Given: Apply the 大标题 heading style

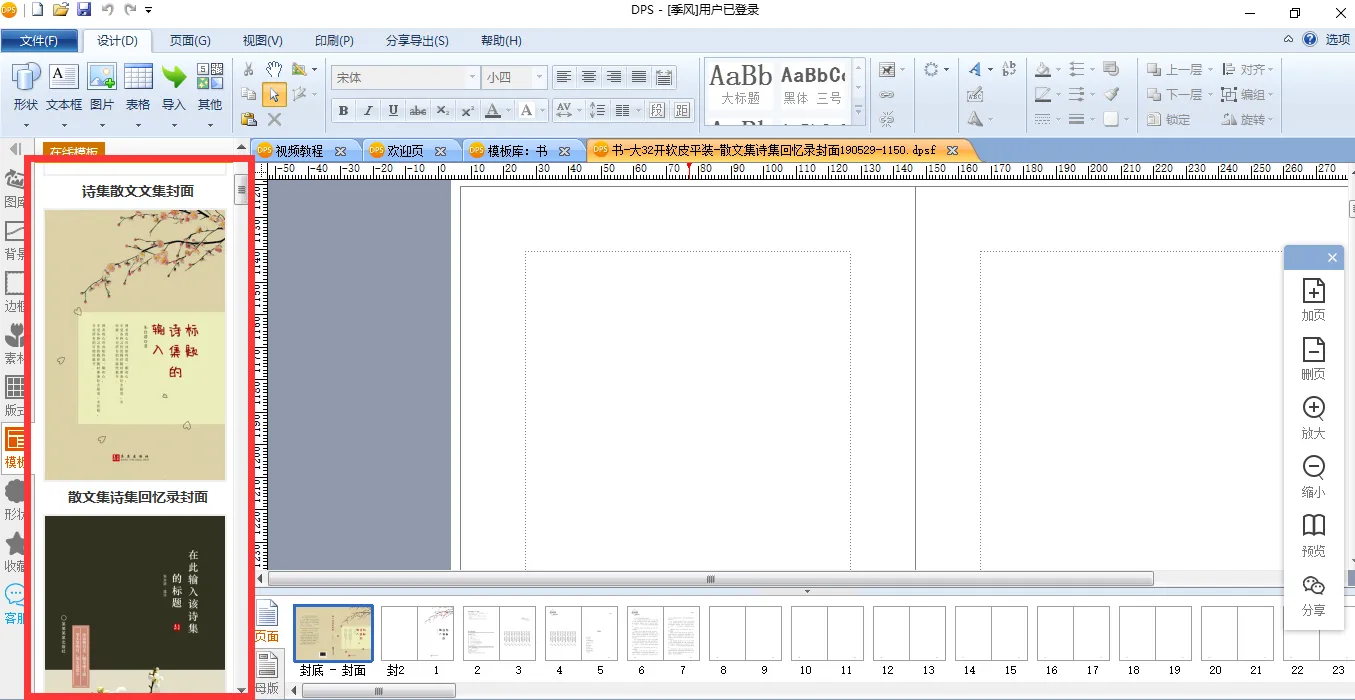Looking at the screenshot, I should point(741,86).
